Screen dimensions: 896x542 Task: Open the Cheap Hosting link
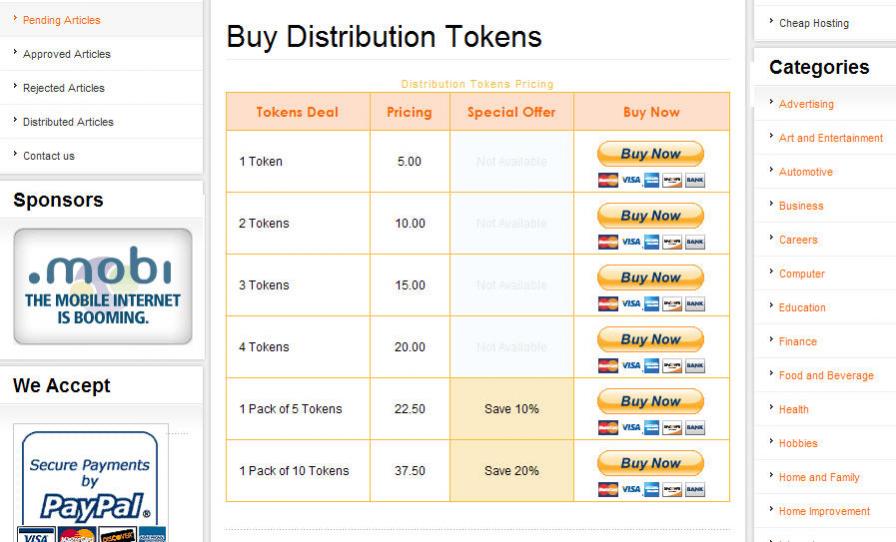coord(813,23)
